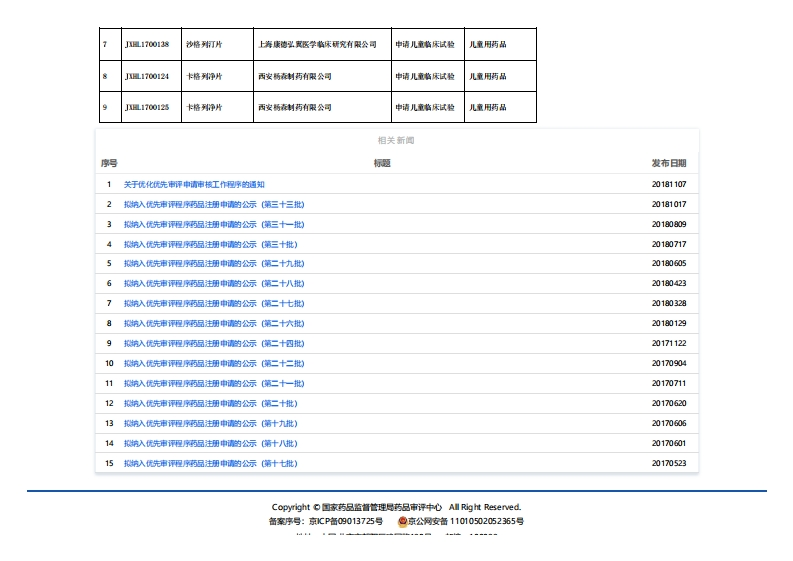Open the 第三十一批 priority review announcement
The image size is (793, 561).
tap(213, 224)
